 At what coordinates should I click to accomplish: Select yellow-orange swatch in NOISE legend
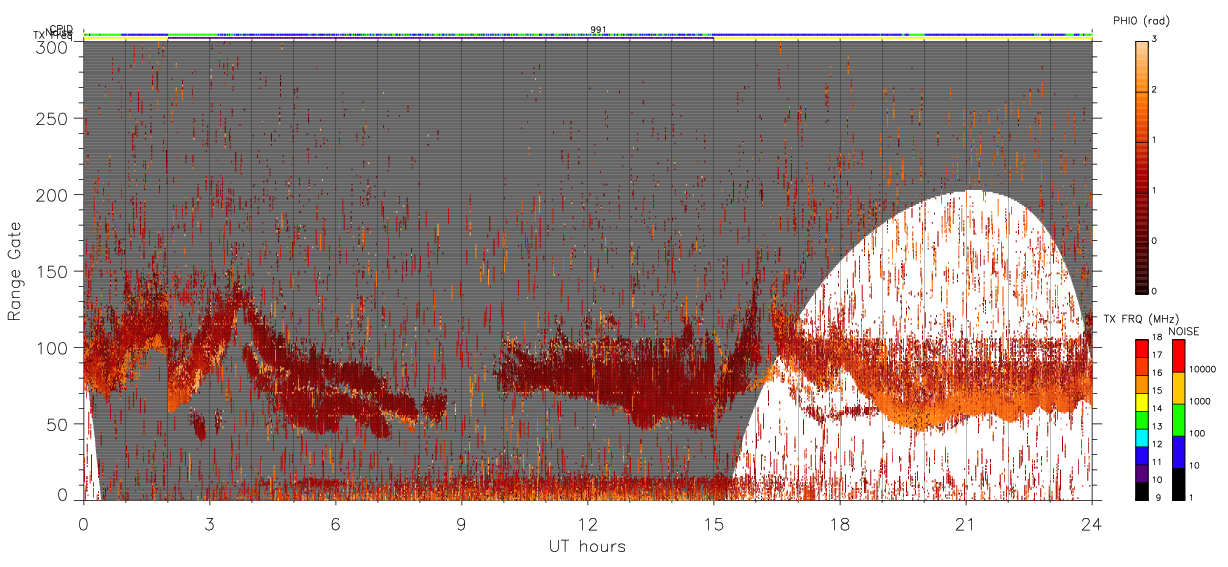point(1177,388)
